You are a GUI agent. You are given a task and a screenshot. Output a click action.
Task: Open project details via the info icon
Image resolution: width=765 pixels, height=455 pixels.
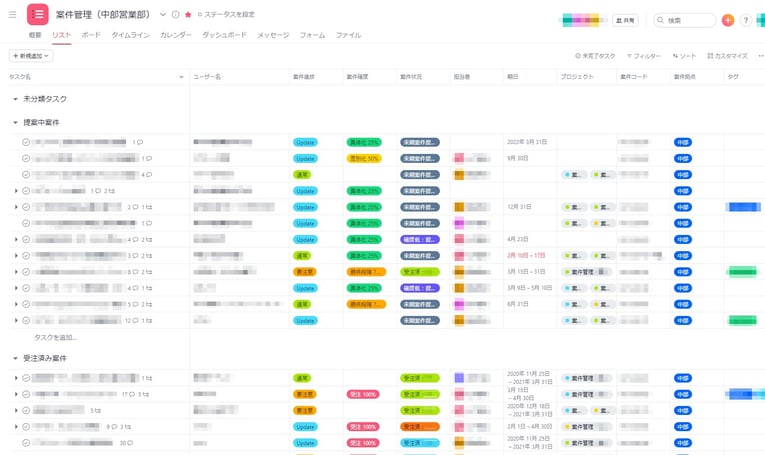tap(176, 15)
